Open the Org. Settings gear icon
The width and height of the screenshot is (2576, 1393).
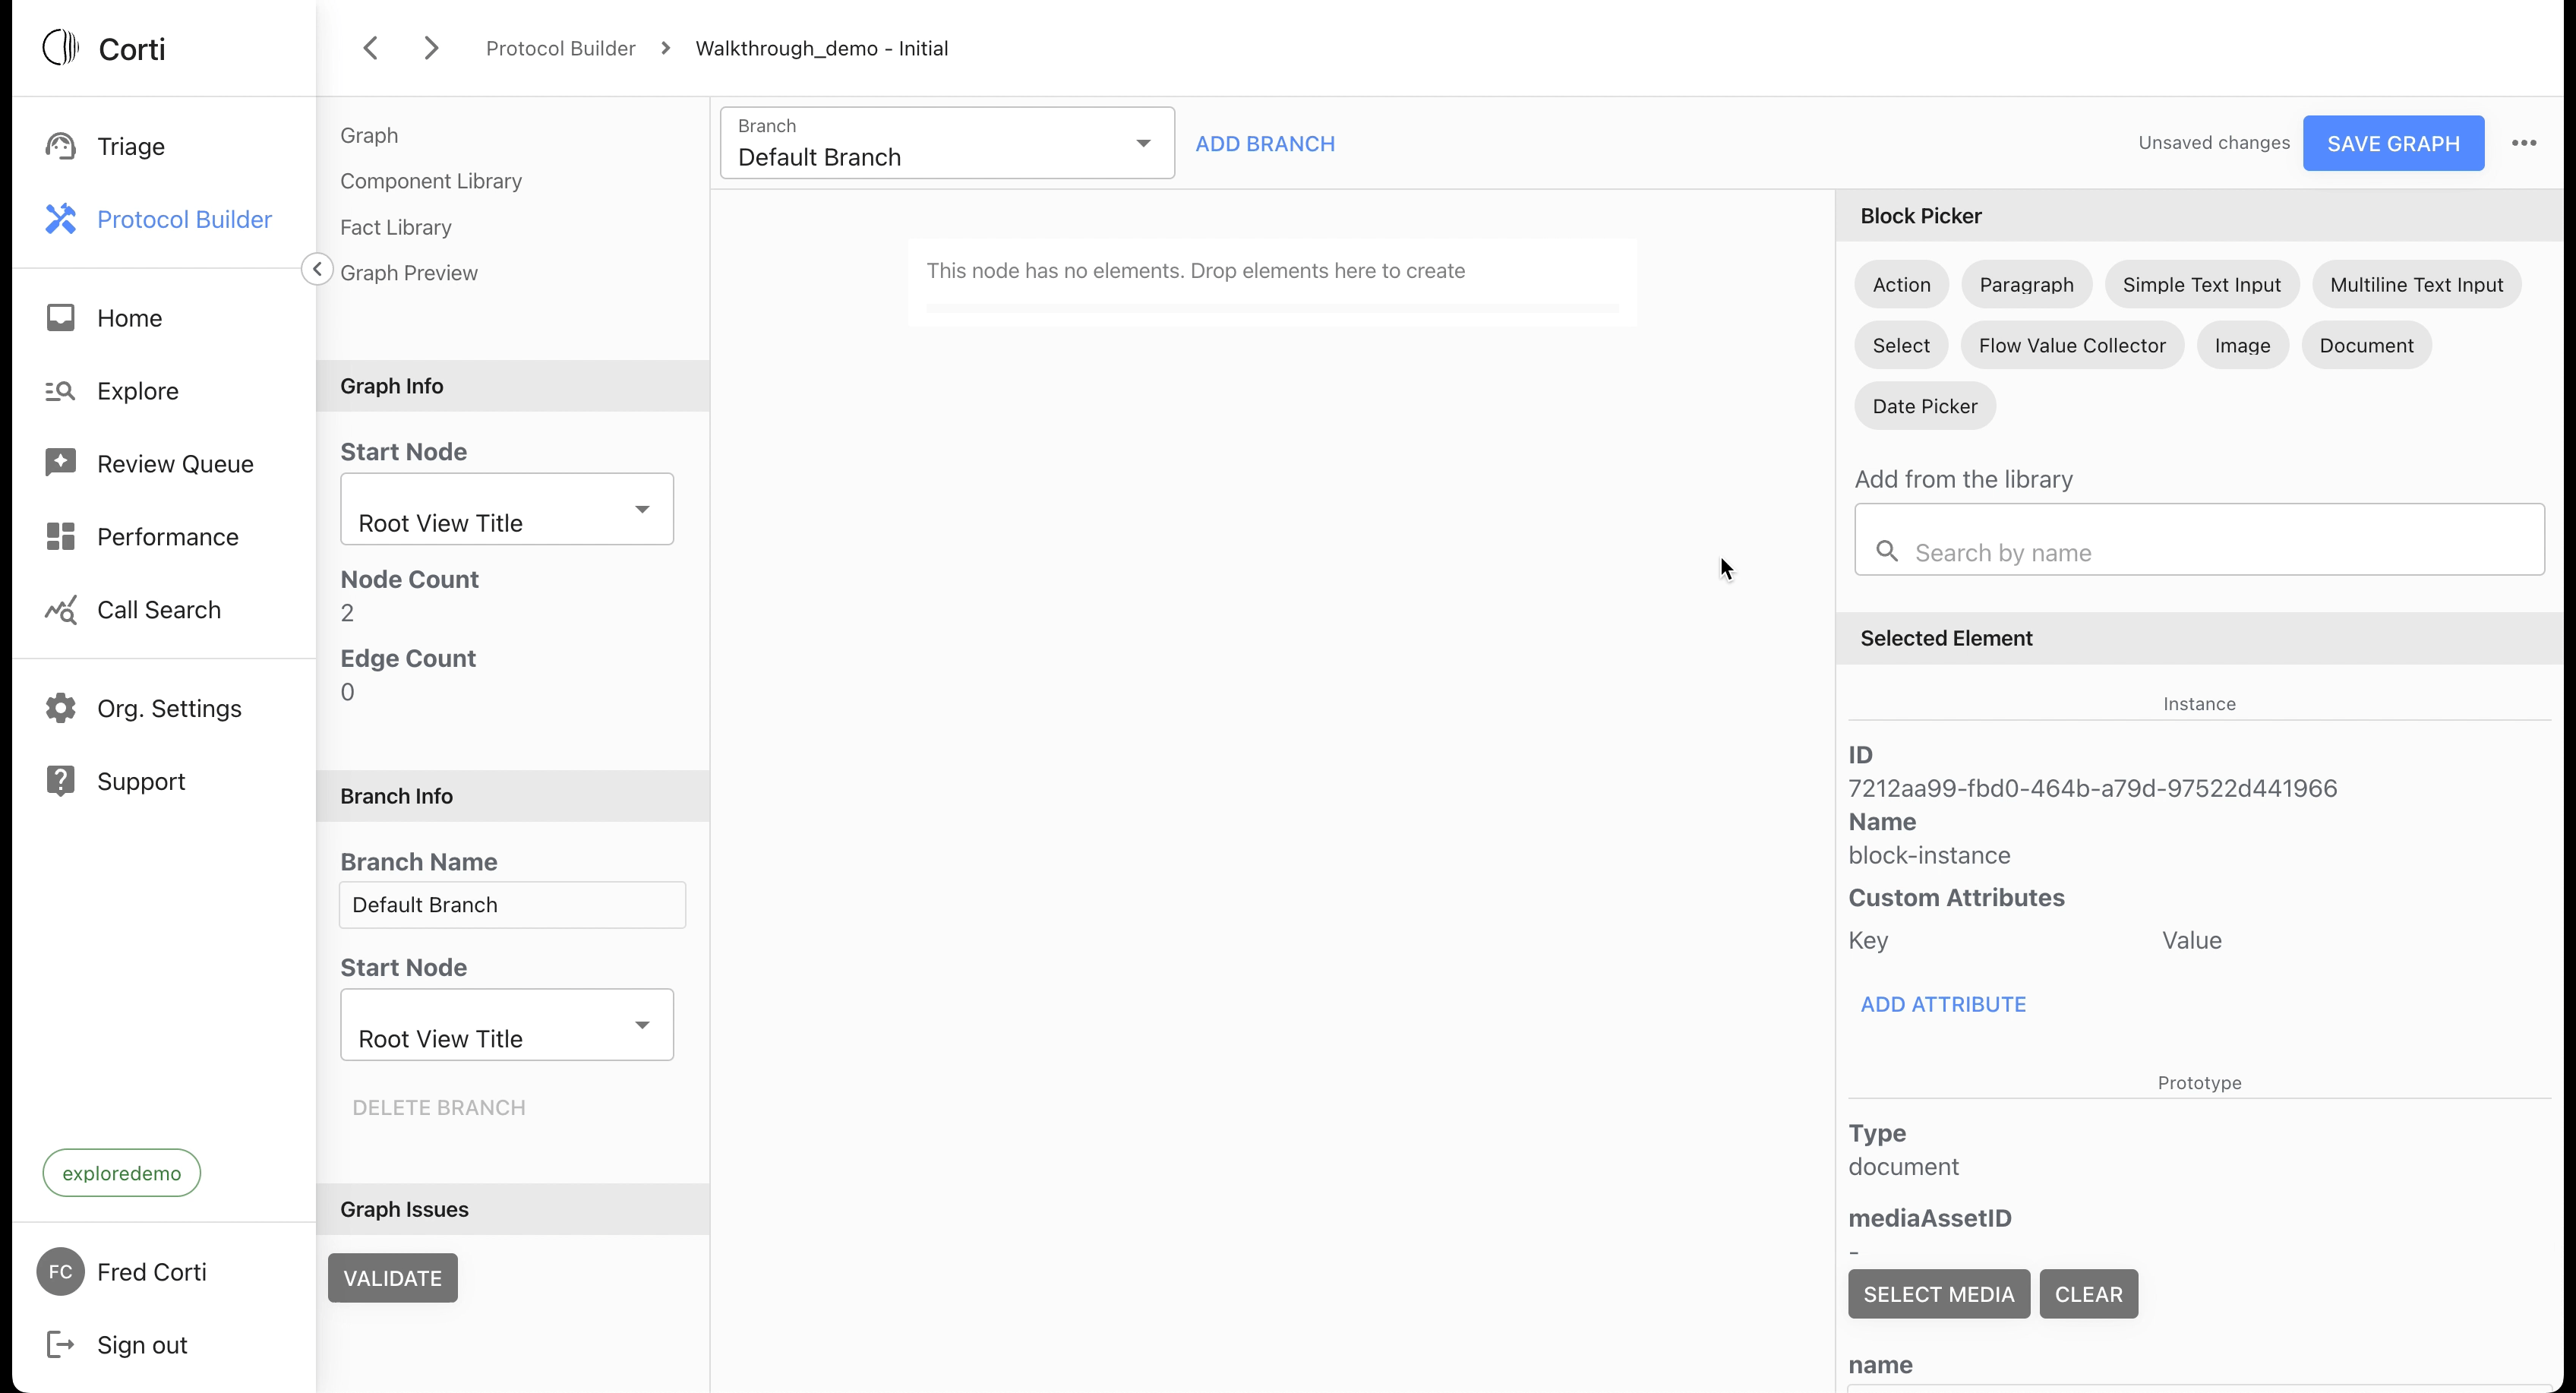[x=60, y=708]
